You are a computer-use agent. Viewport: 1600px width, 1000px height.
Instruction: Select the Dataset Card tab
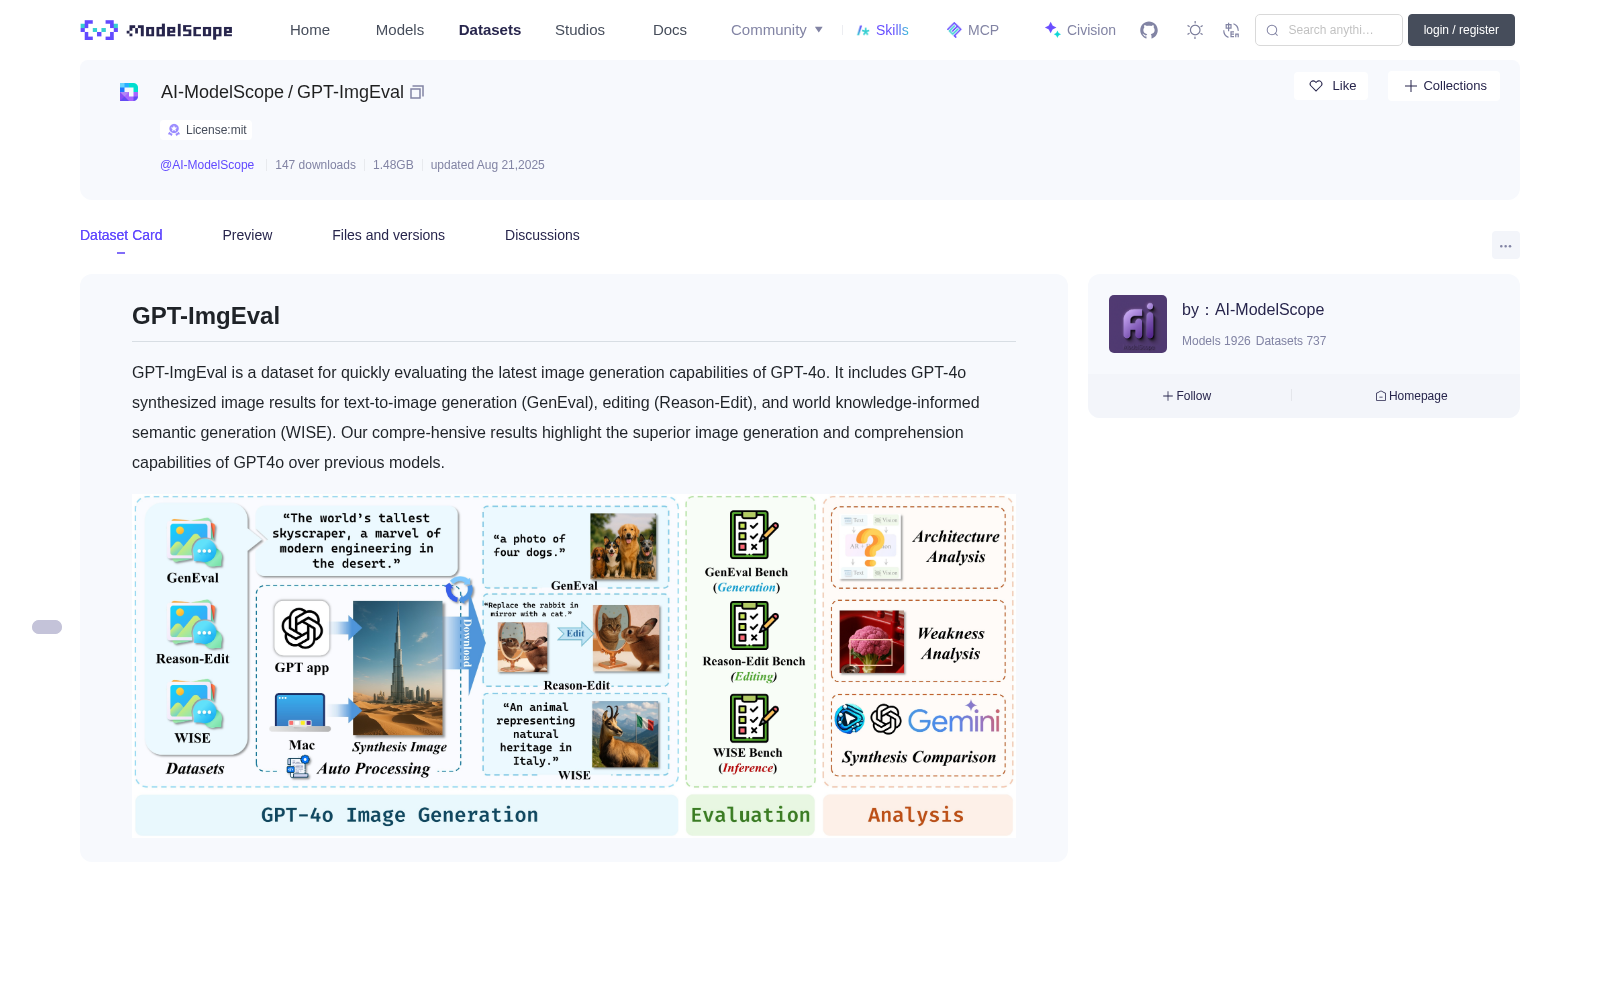click(121, 235)
